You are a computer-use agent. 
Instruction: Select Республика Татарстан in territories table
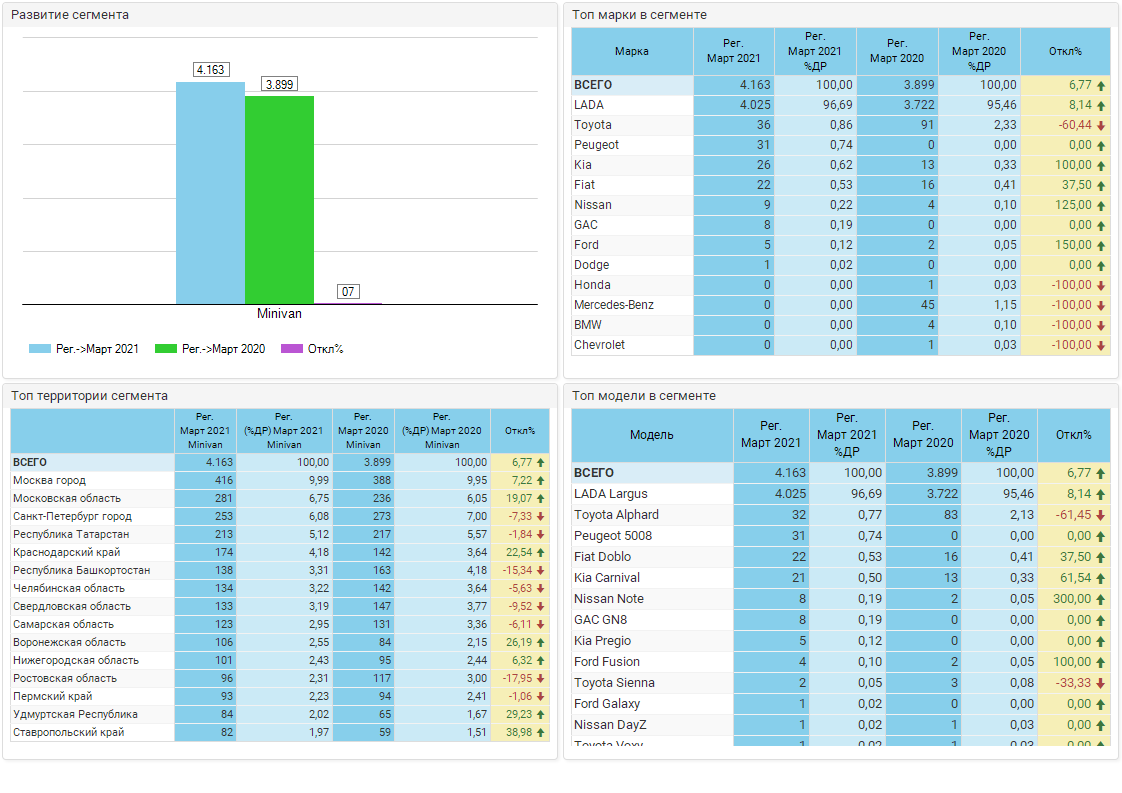(x=71, y=535)
